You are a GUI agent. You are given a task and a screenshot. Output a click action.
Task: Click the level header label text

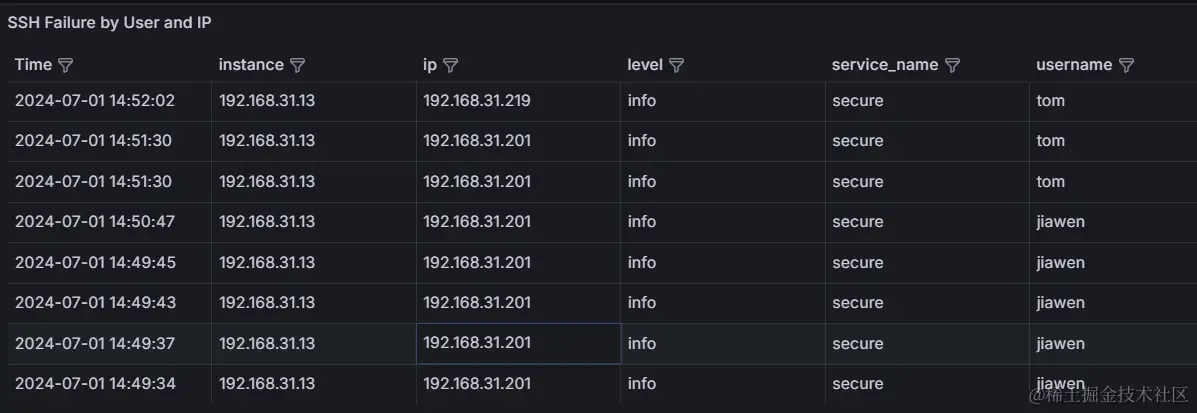[645, 65]
